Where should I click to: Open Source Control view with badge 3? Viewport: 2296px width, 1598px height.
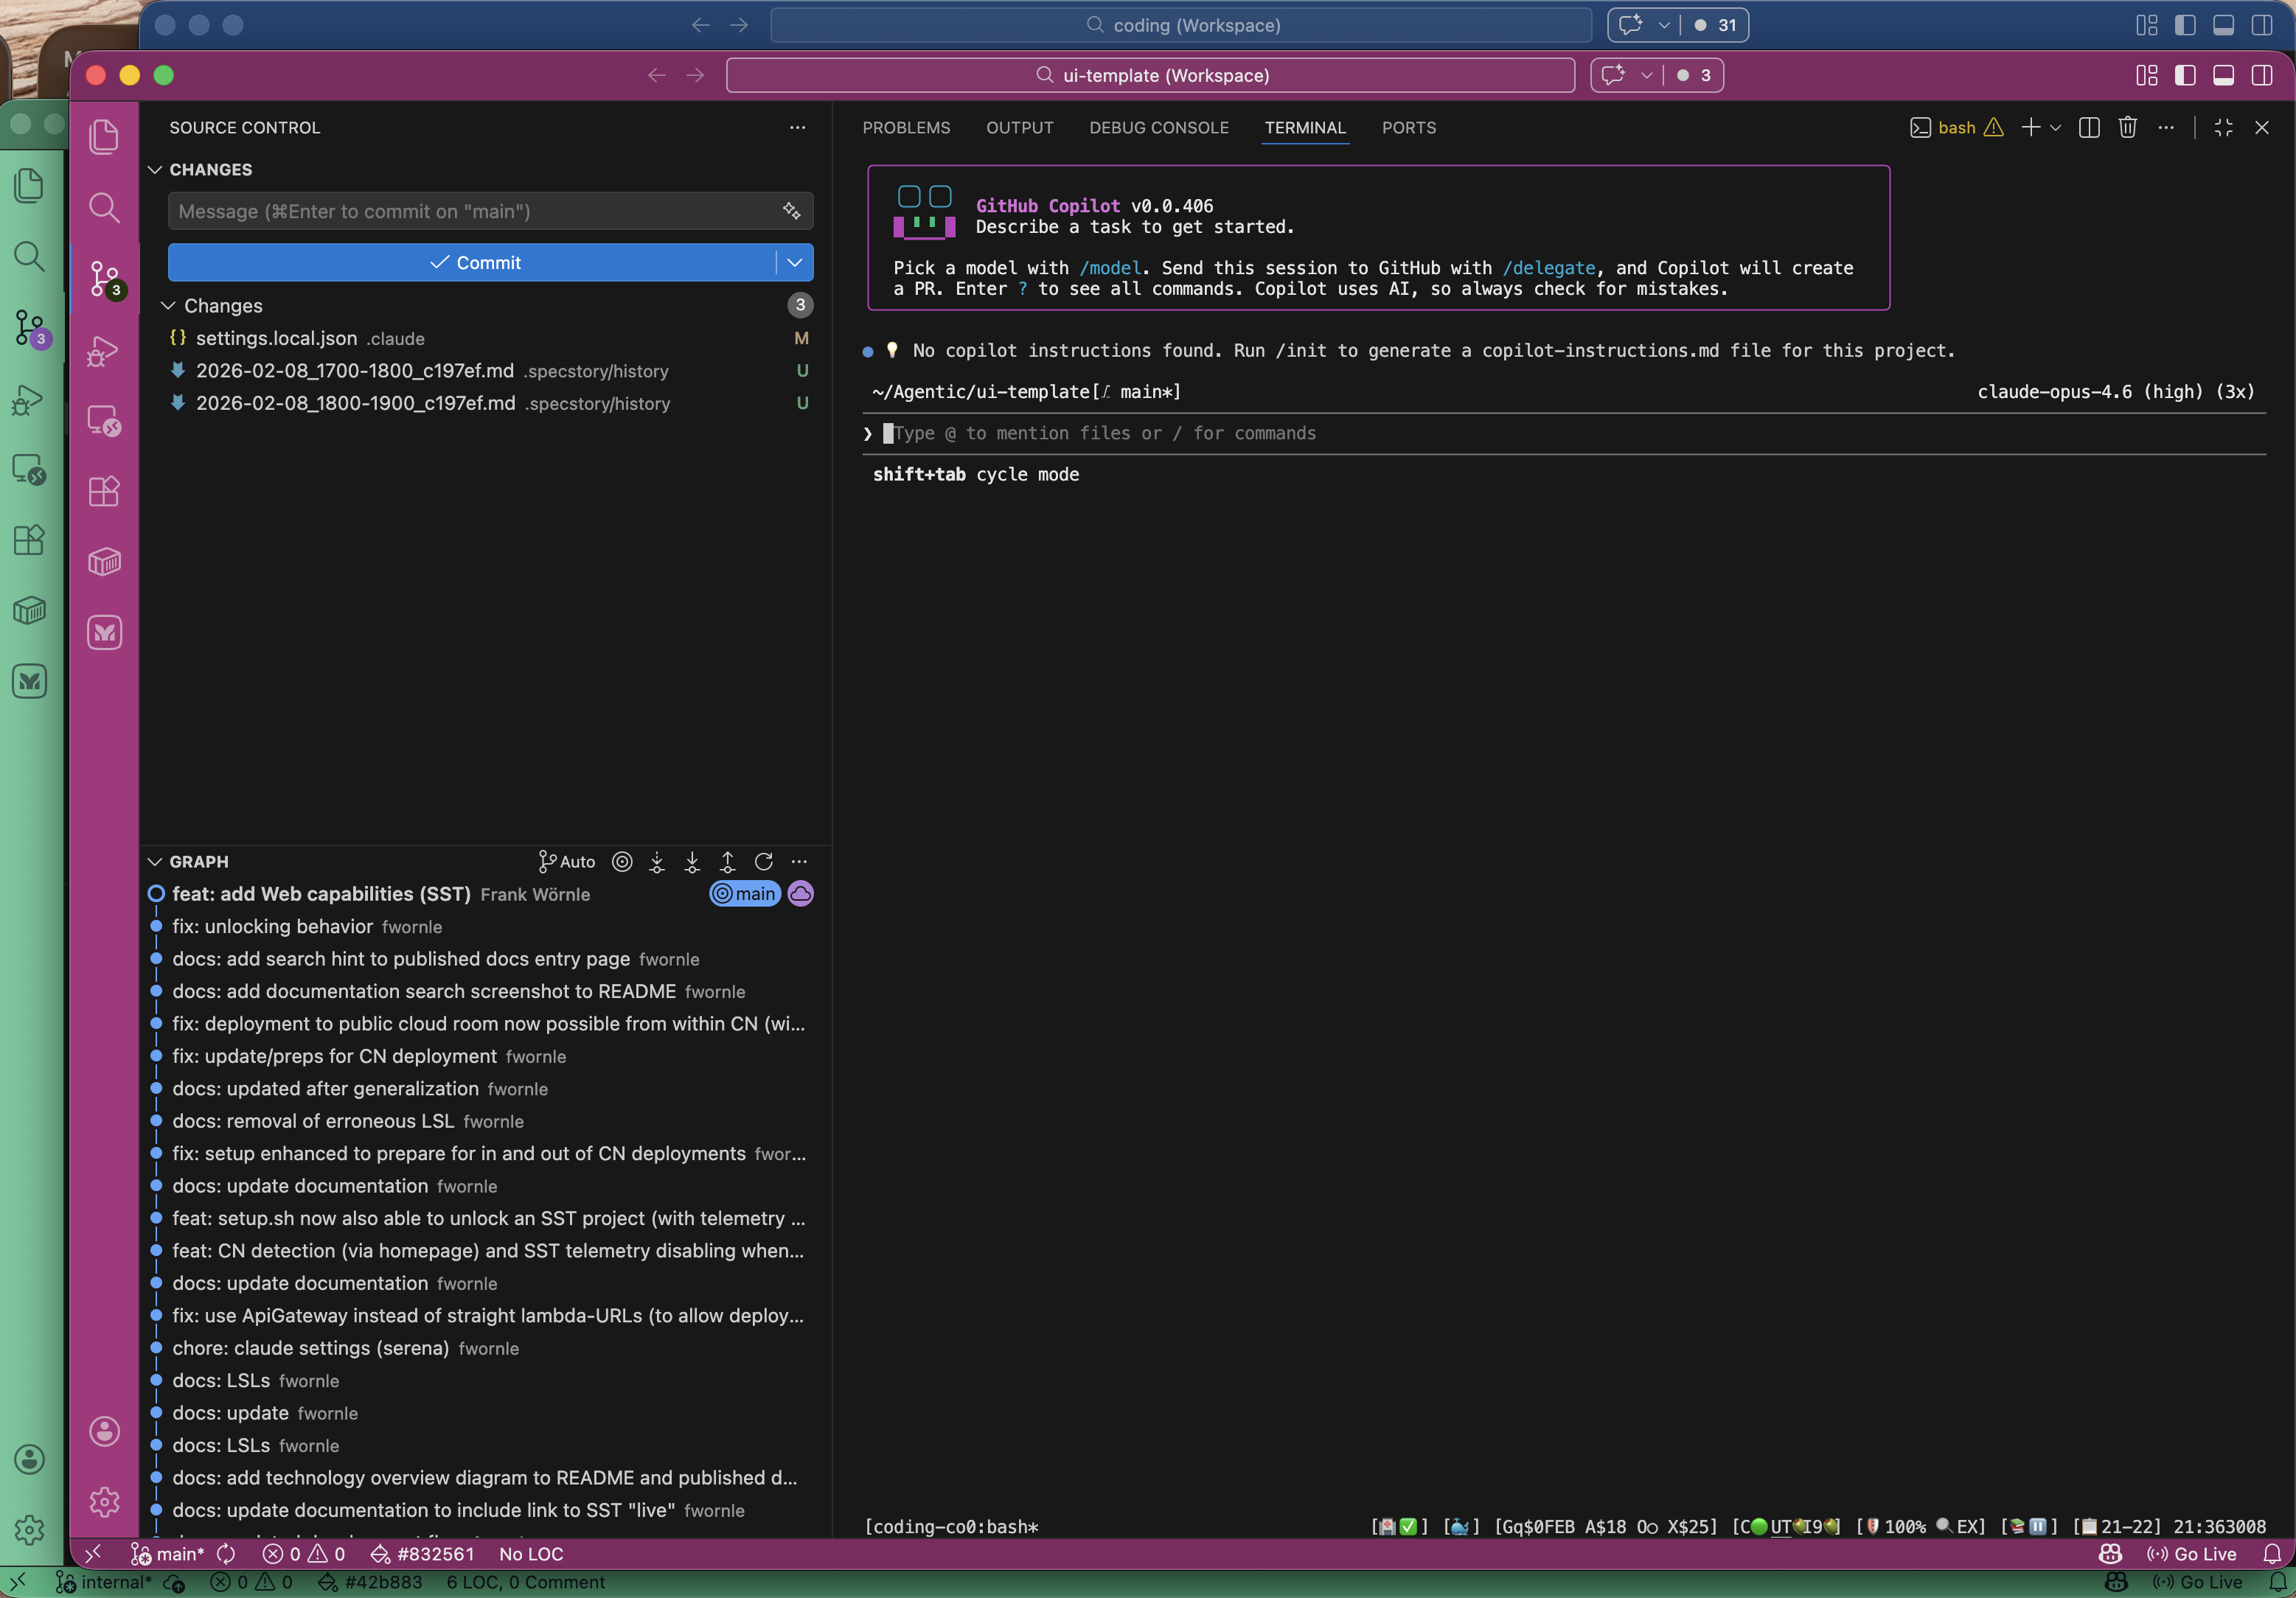pyautogui.click(x=104, y=279)
